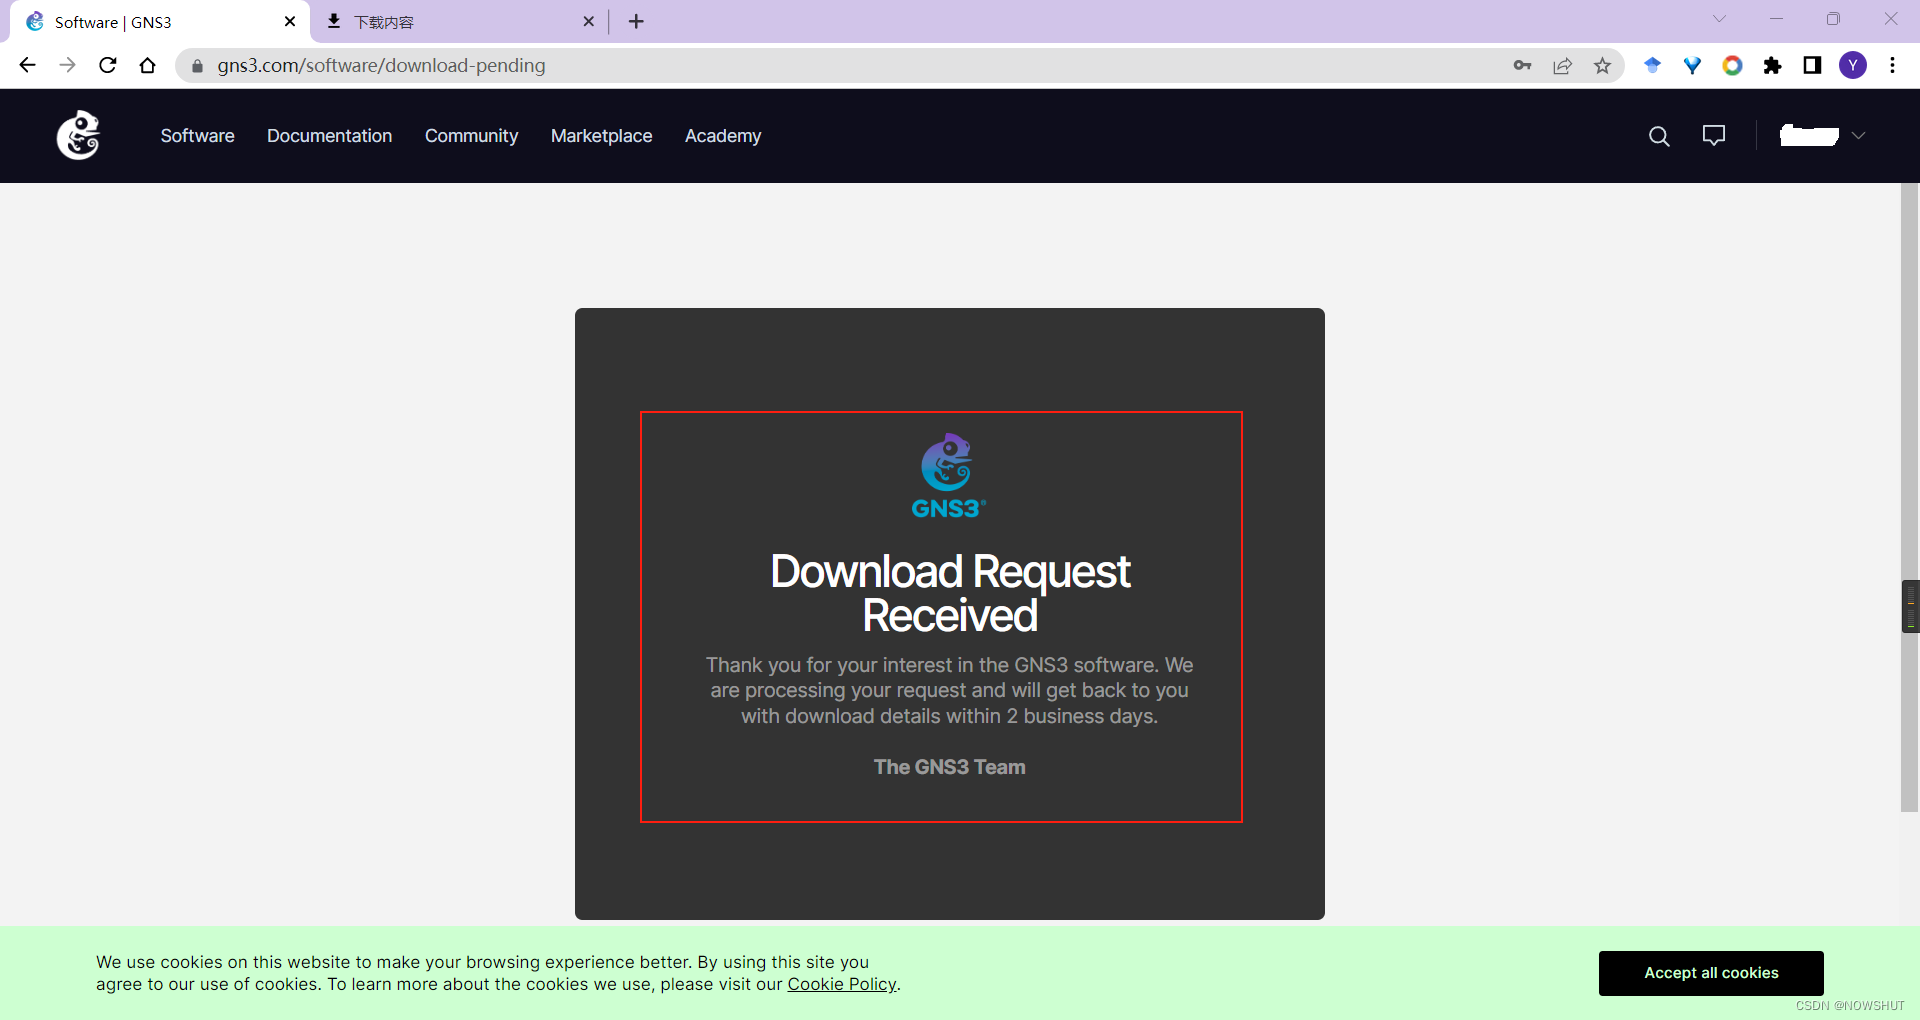Click The GNS3 Team text
1920x1020 pixels.
(949, 767)
